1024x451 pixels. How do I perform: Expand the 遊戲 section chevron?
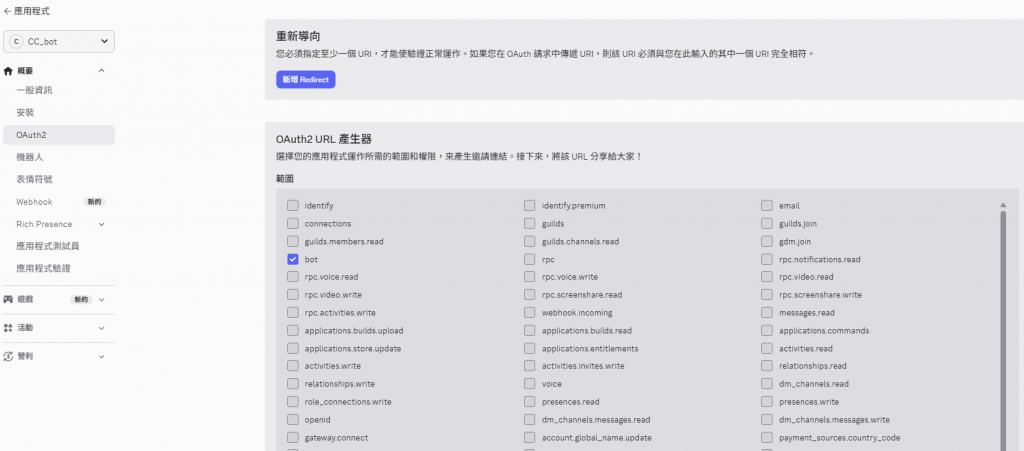(x=101, y=300)
